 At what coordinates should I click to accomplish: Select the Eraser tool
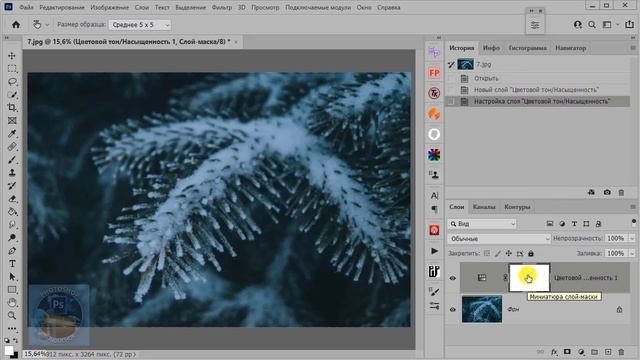tap(12, 199)
